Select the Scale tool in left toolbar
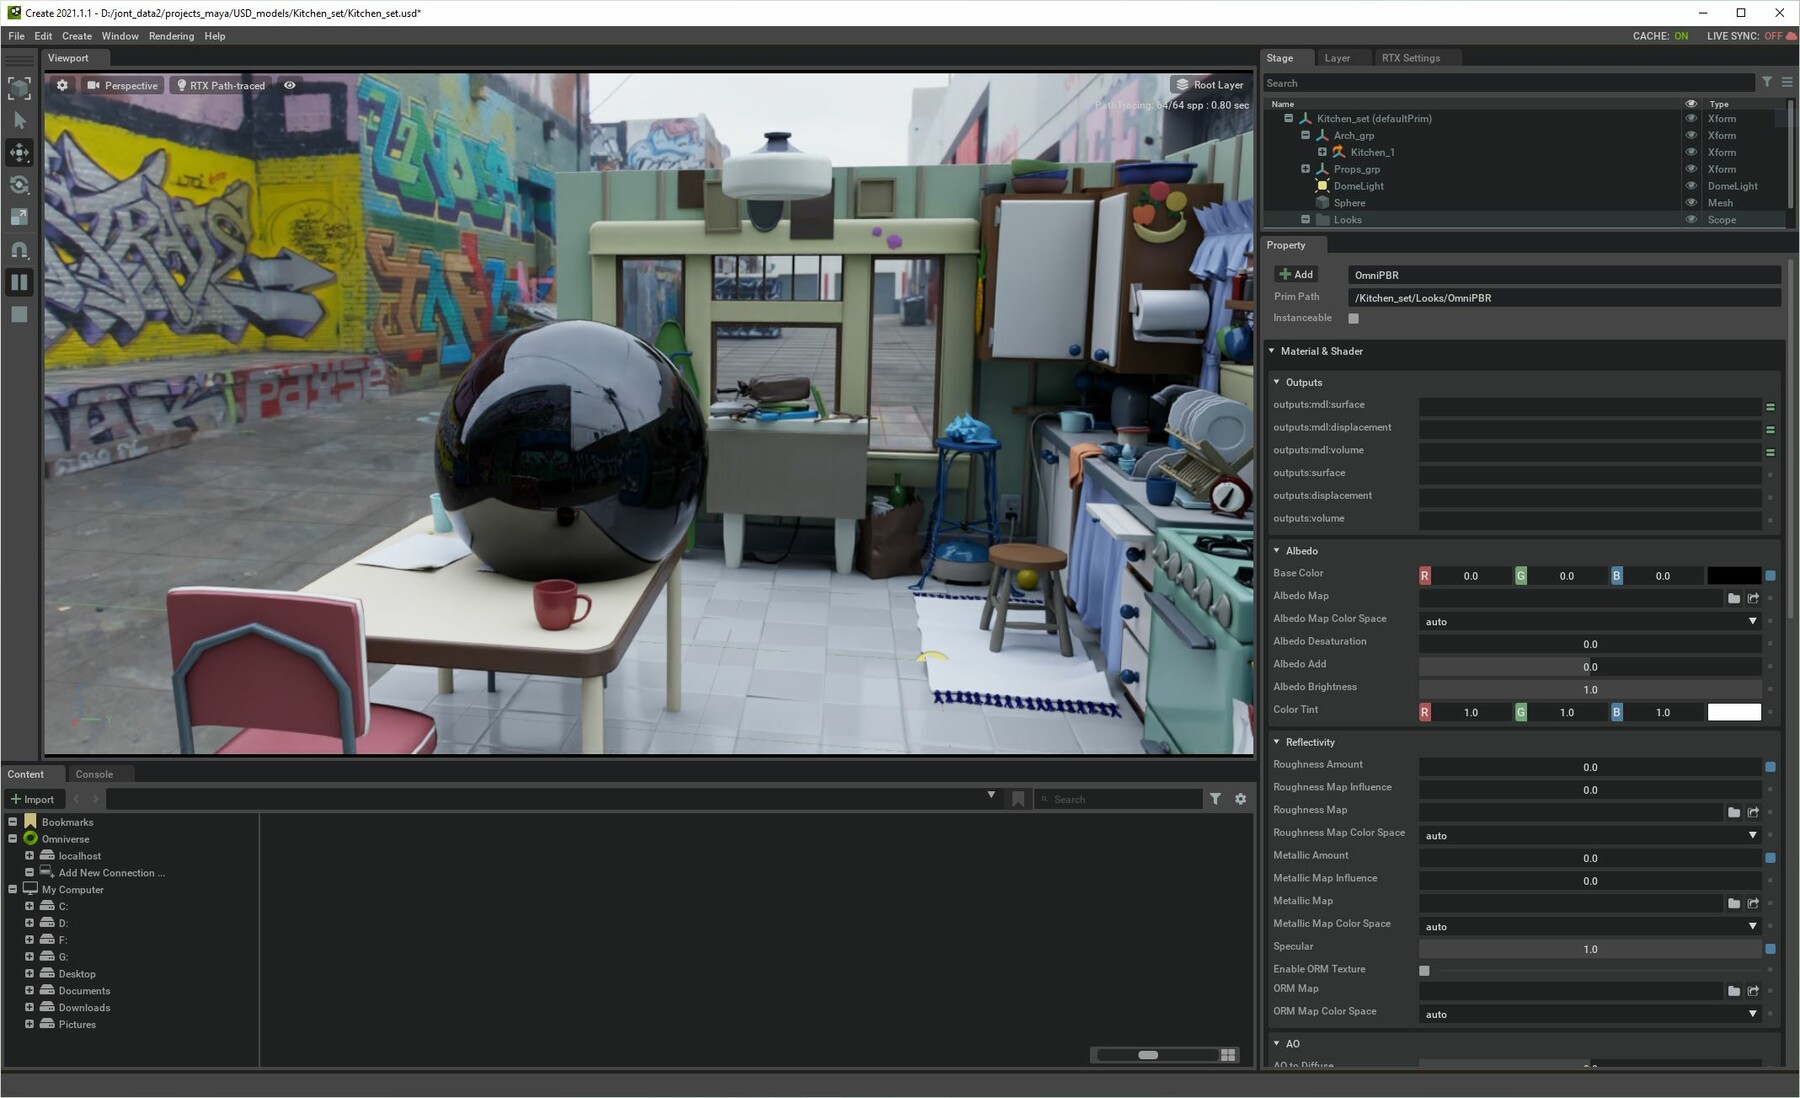Screen dimensions: 1800x1098 coord(19,217)
